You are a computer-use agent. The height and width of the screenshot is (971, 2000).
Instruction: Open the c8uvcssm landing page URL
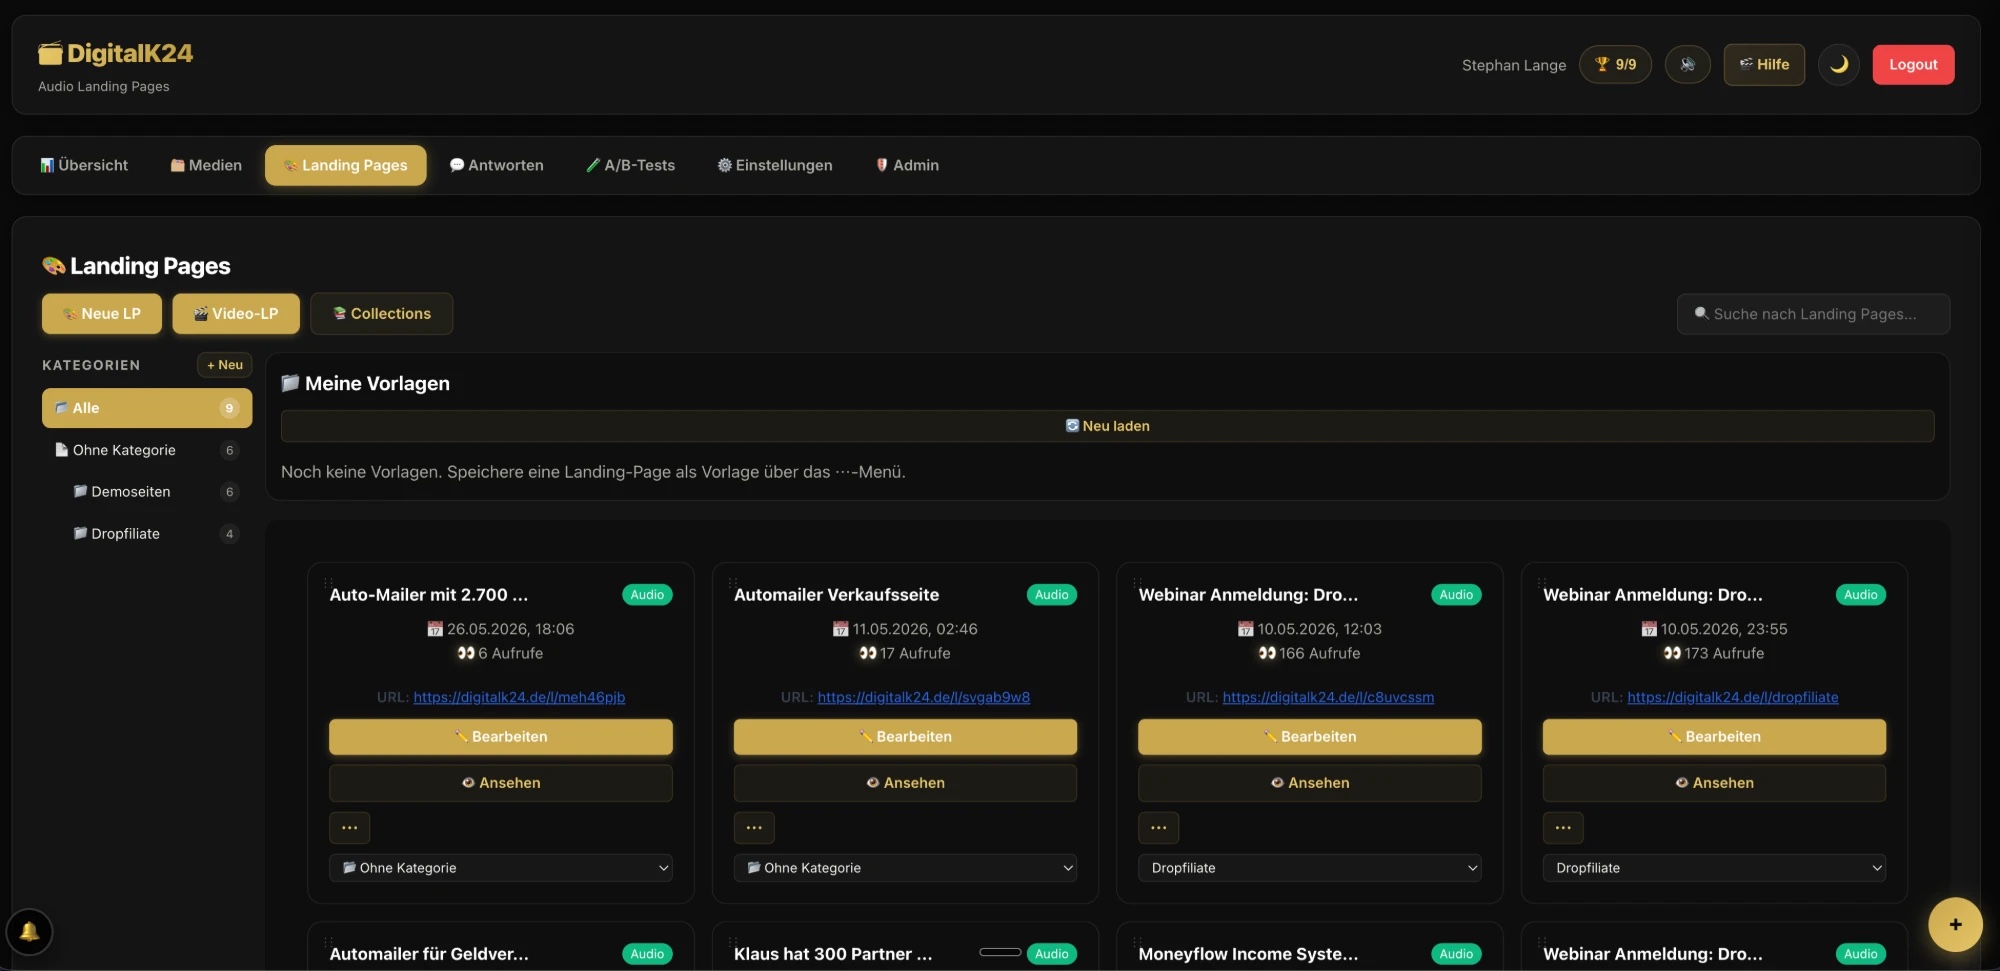coord(1328,697)
